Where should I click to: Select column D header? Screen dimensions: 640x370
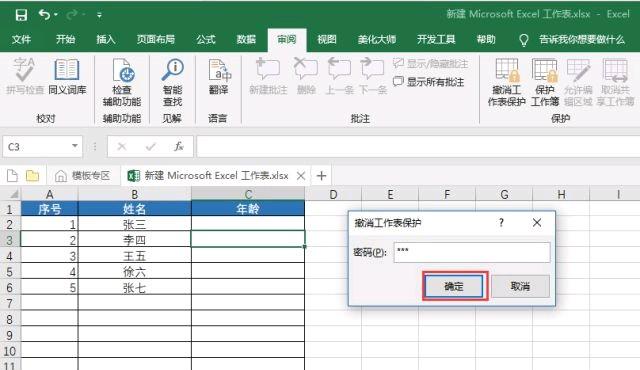pos(333,194)
